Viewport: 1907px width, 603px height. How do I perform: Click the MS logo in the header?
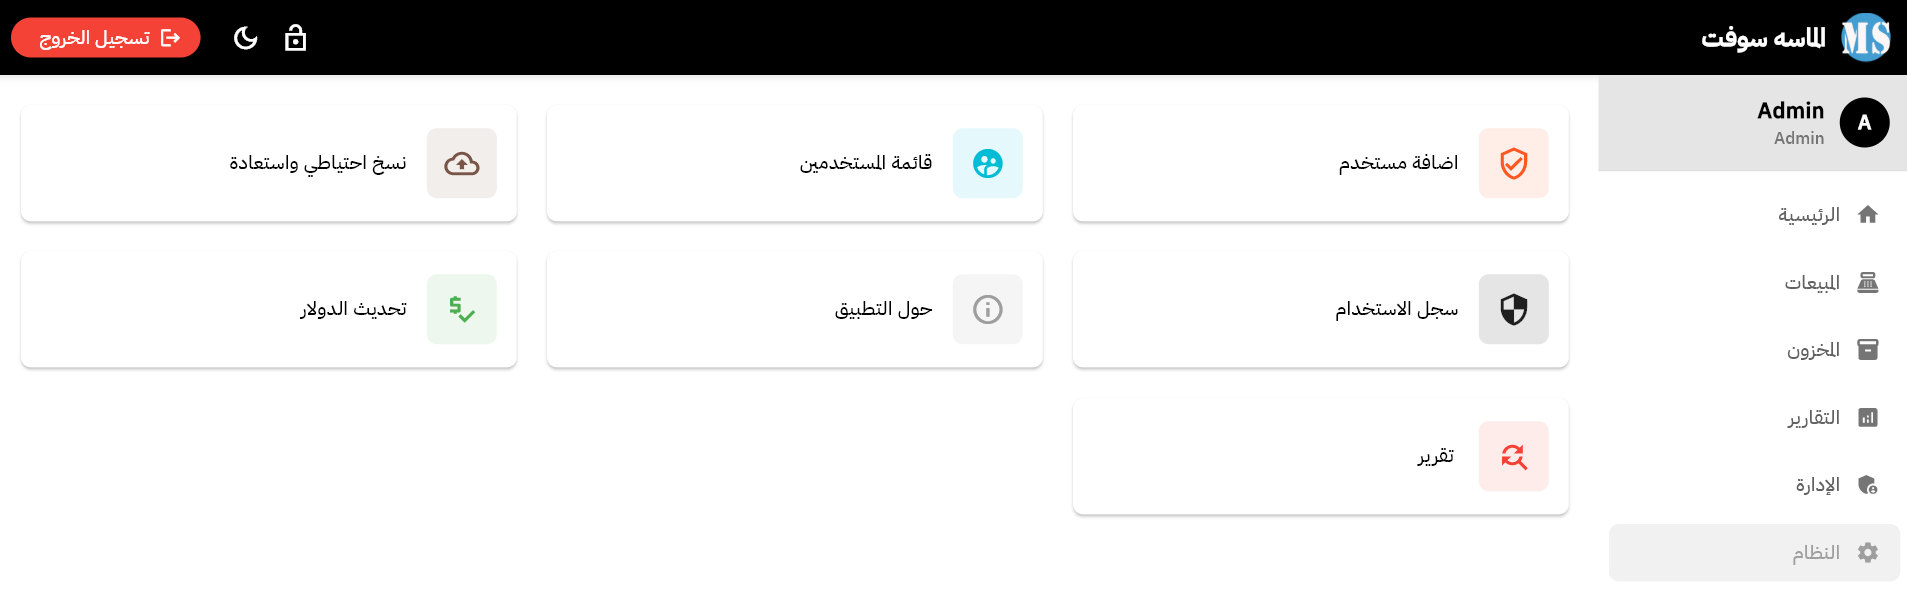click(1866, 38)
